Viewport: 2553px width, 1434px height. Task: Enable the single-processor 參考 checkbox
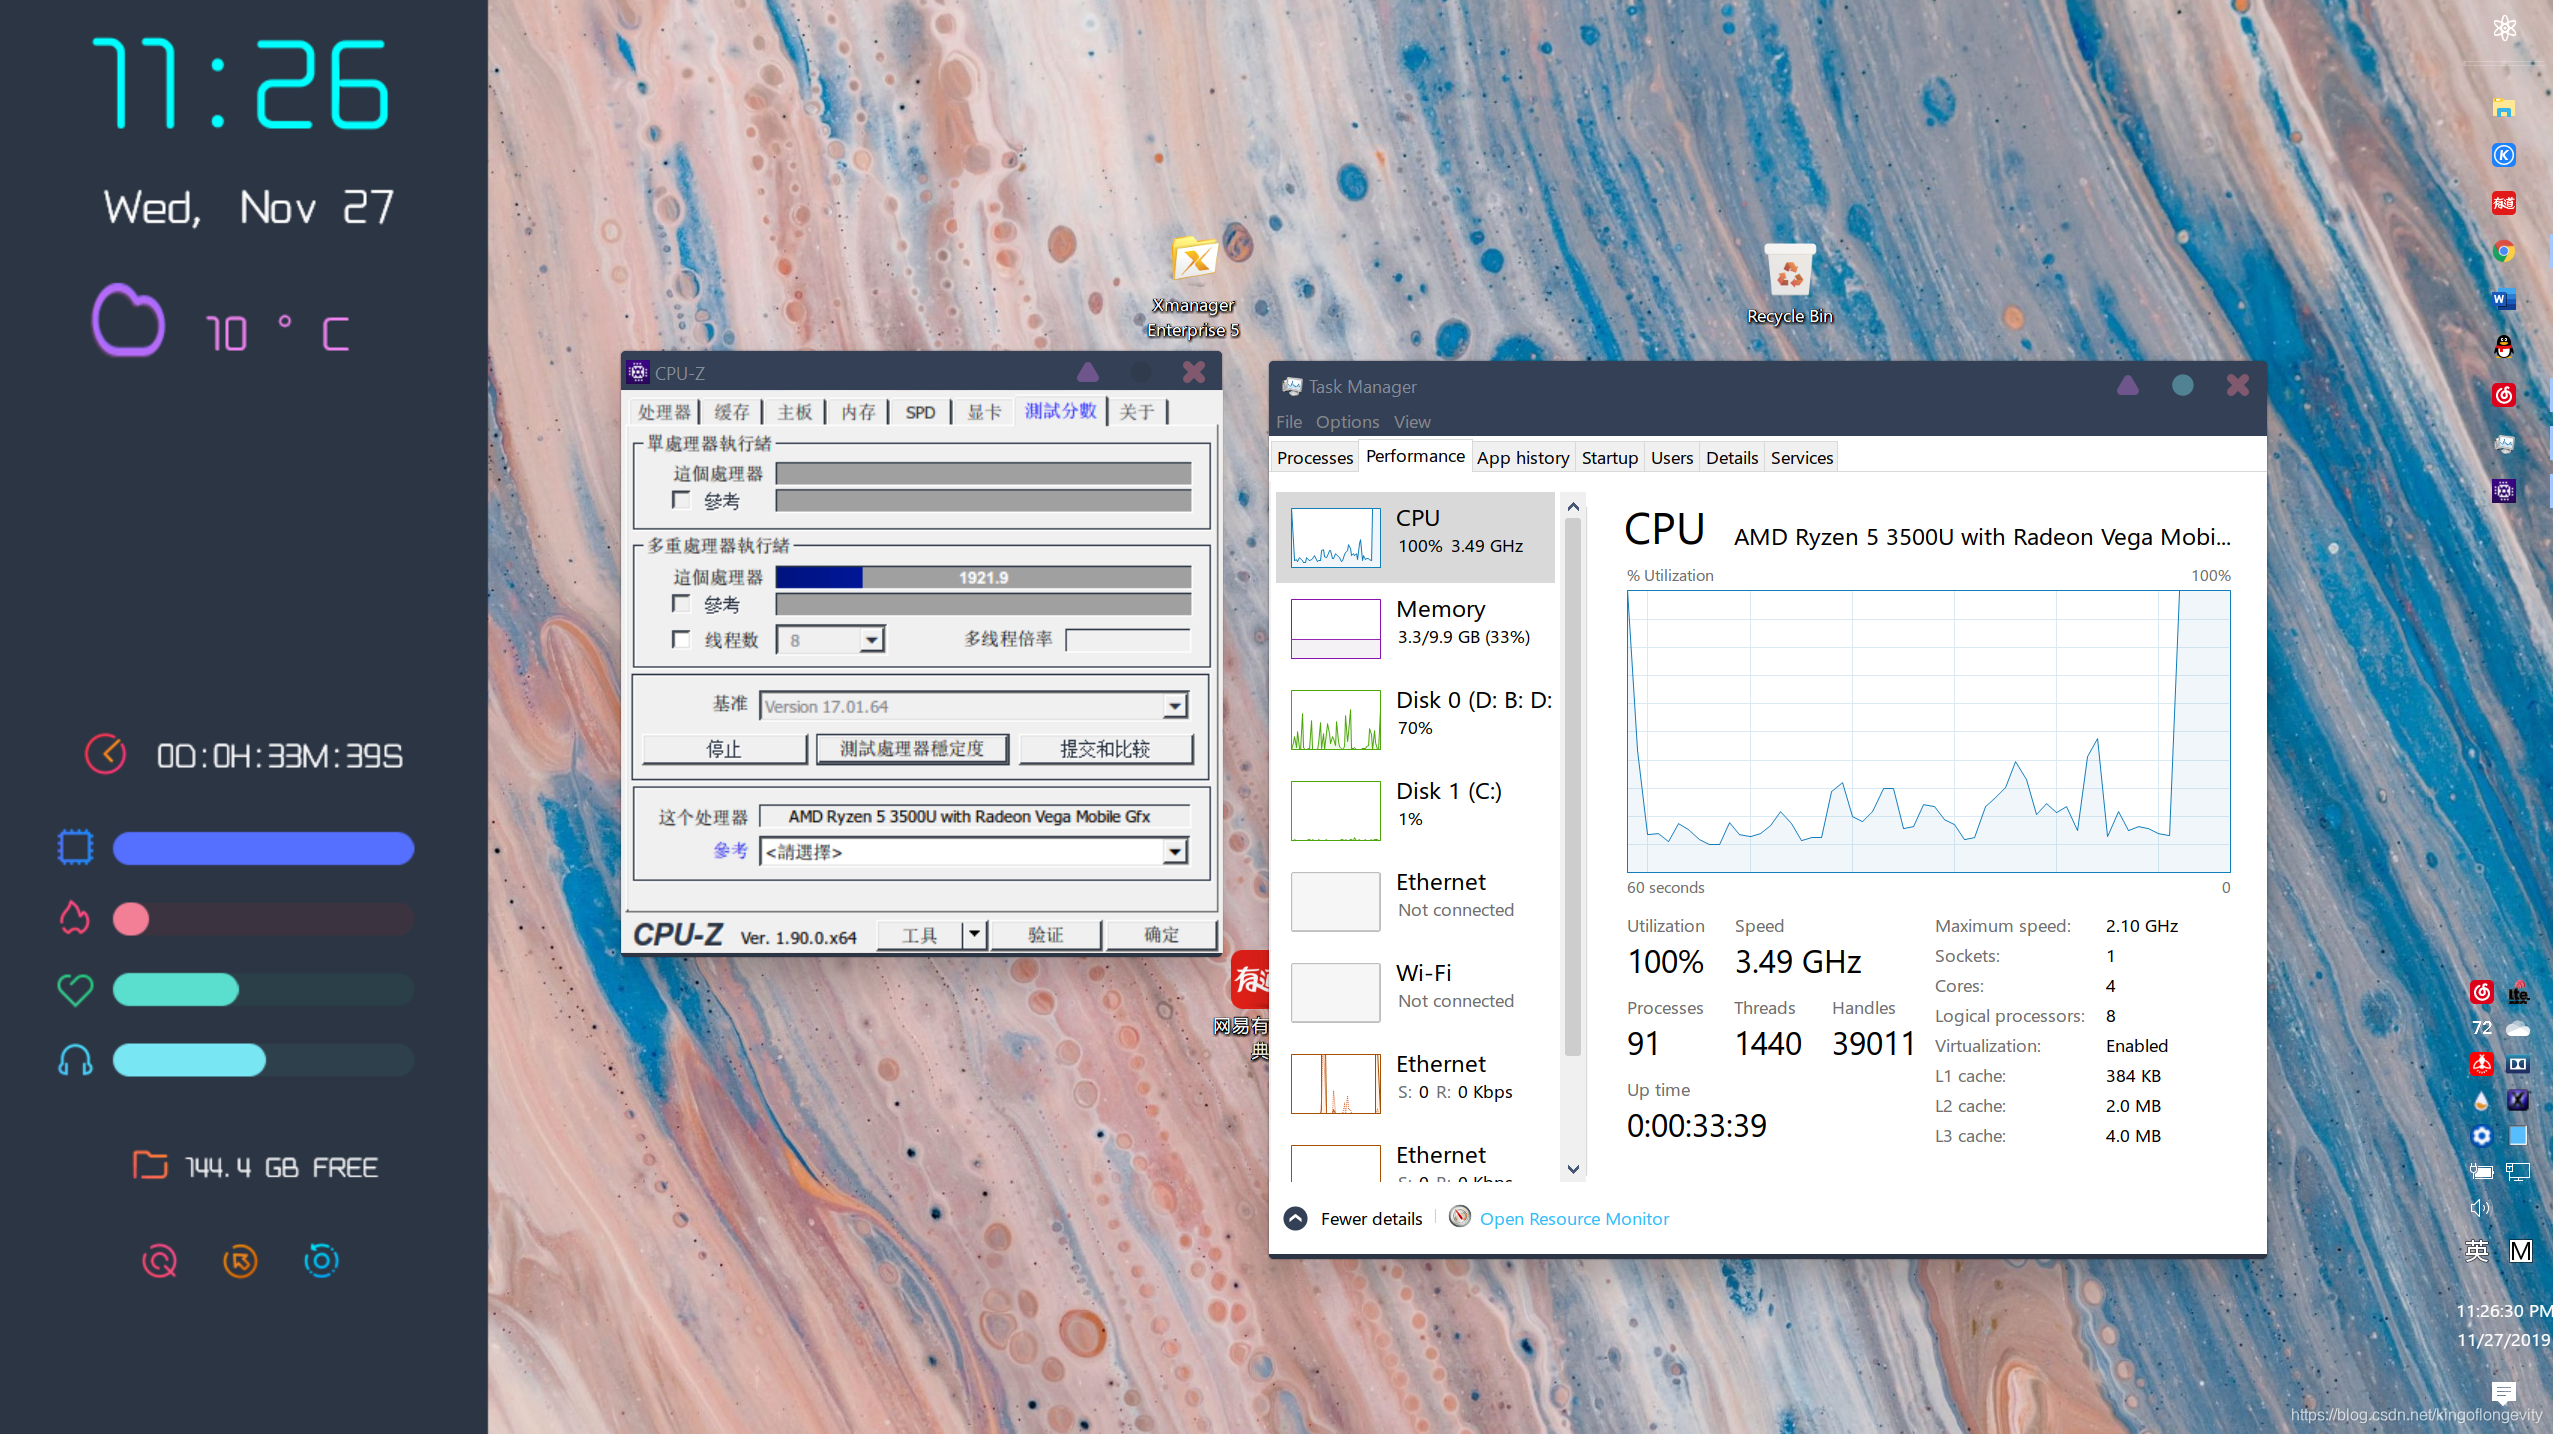pyautogui.click(x=681, y=500)
